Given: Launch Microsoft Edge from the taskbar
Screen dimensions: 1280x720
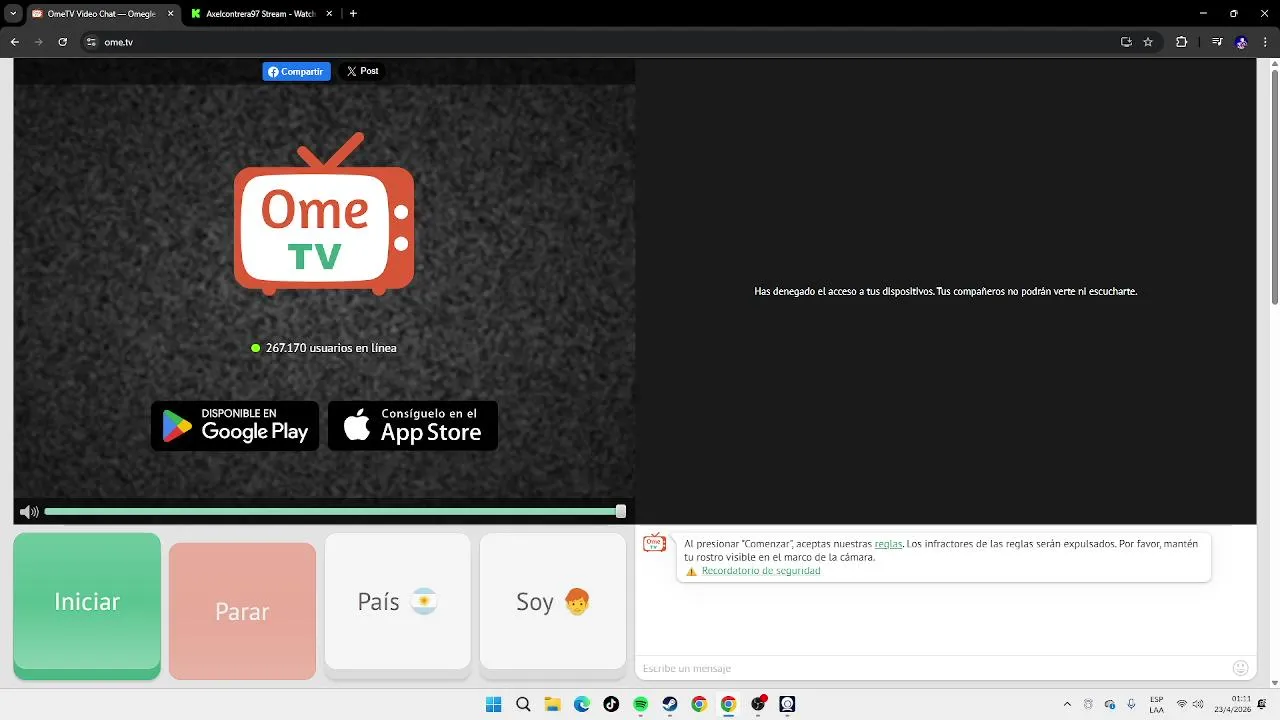Looking at the screenshot, I should point(582,704).
